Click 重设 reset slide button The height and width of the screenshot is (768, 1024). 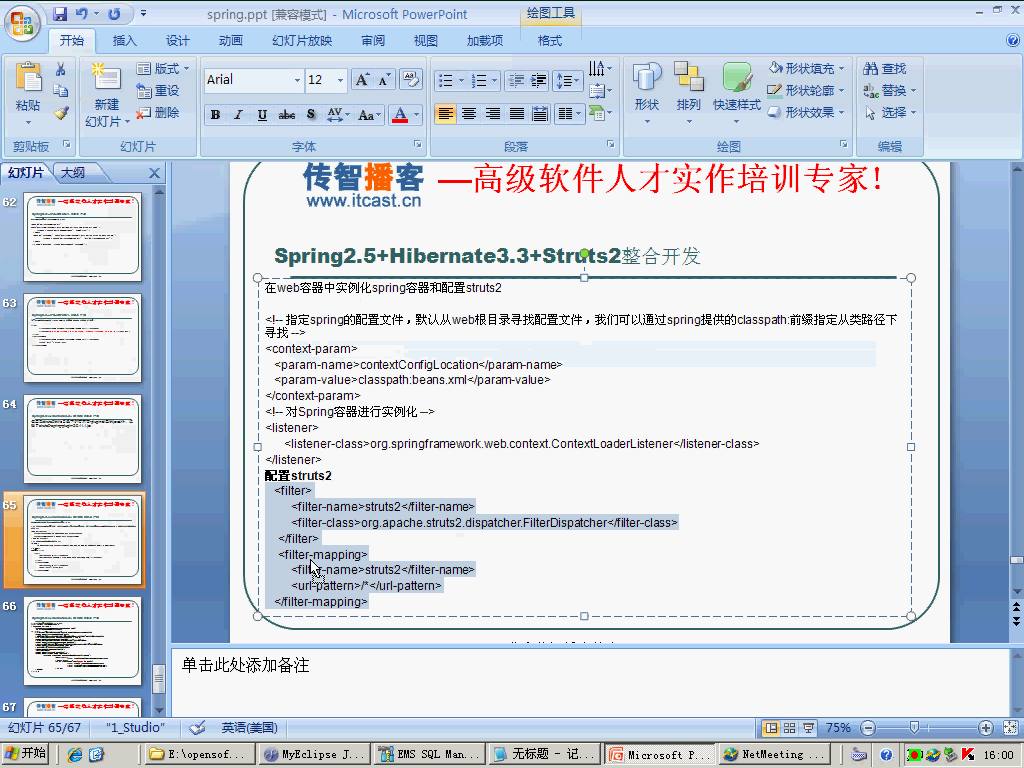coord(157,91)
